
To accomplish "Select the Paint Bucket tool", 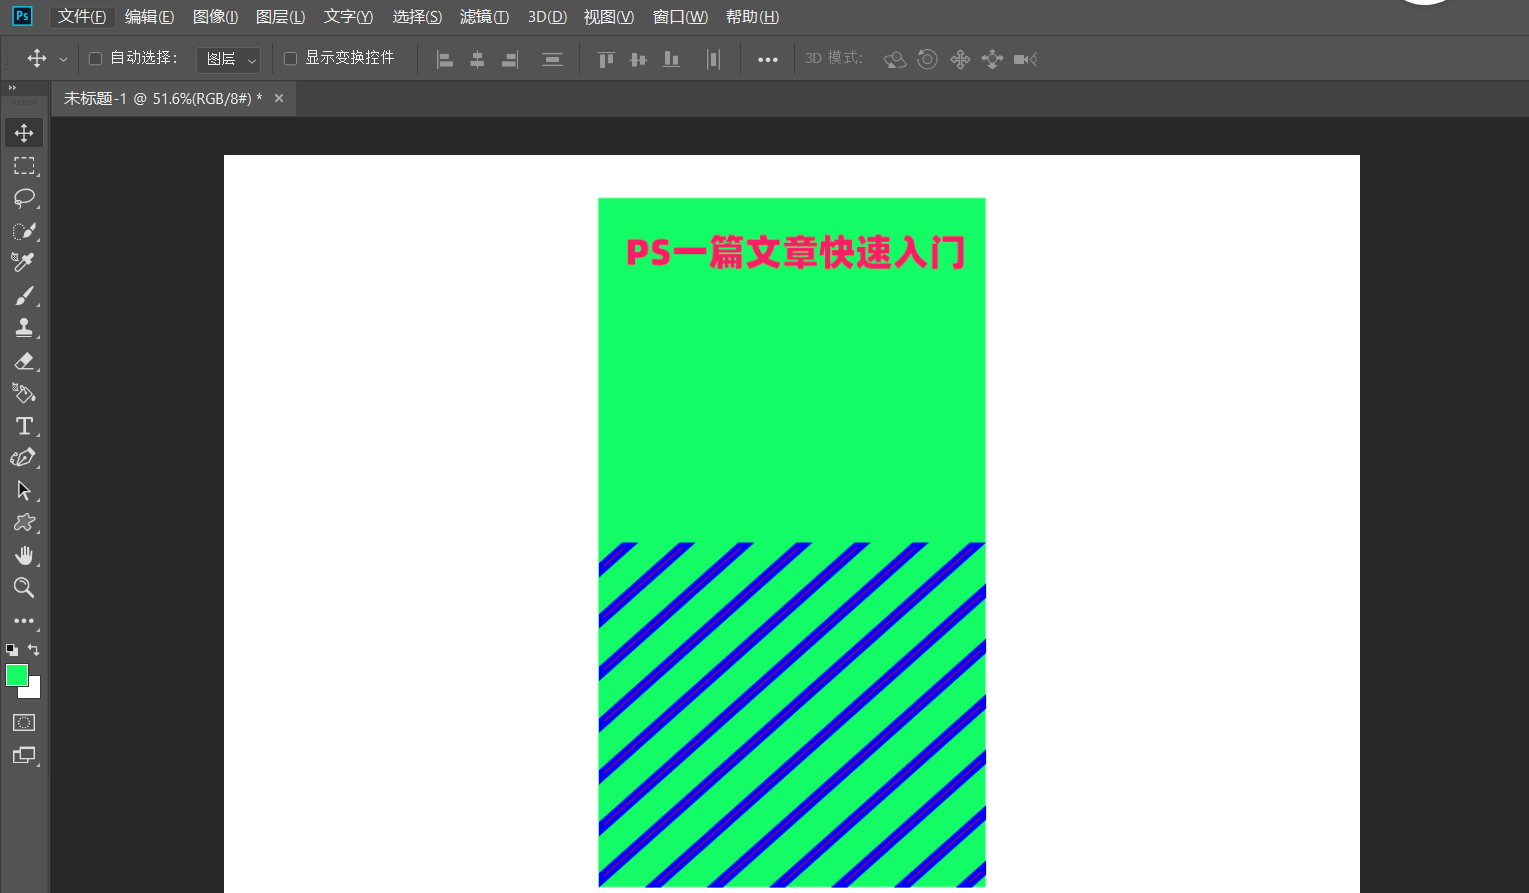I will click(24, 393).
